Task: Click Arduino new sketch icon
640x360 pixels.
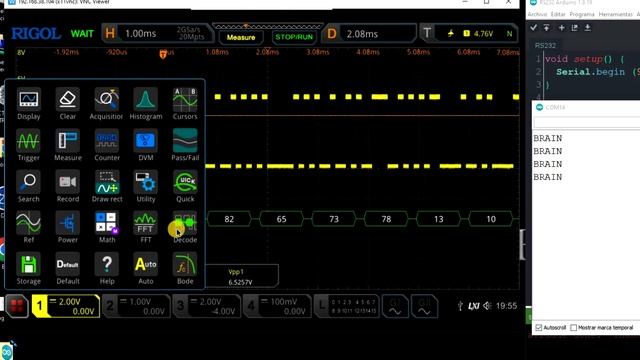Action: (562, 28)
